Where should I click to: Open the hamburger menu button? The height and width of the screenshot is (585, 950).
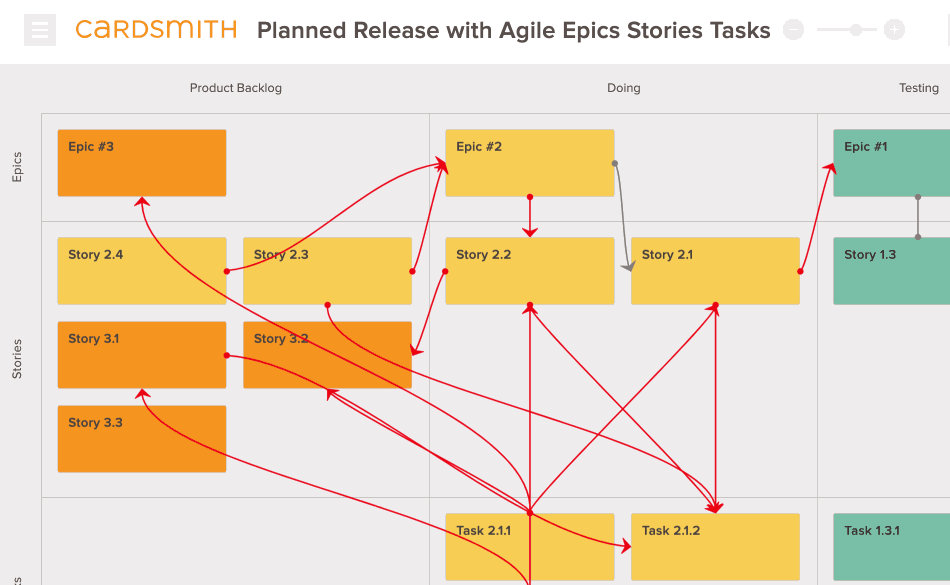[x=40, y=31]
